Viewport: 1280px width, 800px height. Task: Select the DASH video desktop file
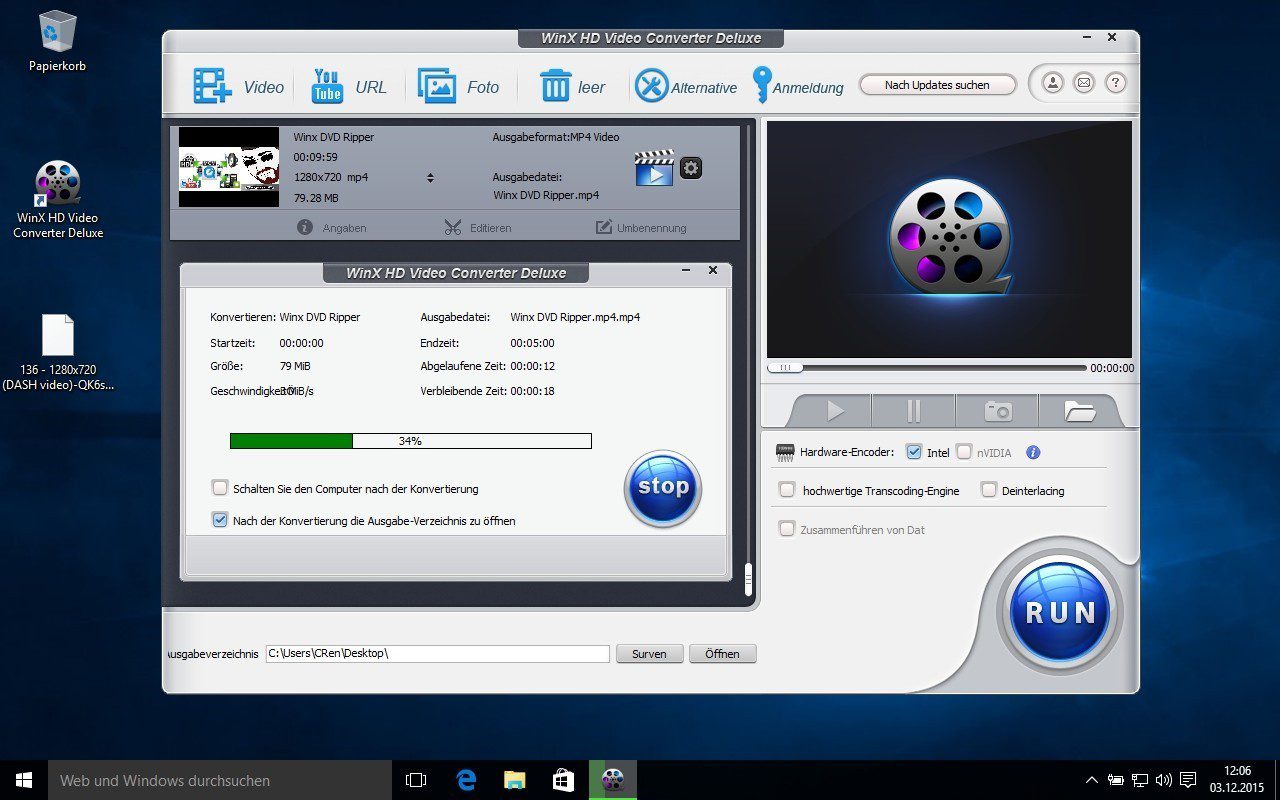[57, 352]
